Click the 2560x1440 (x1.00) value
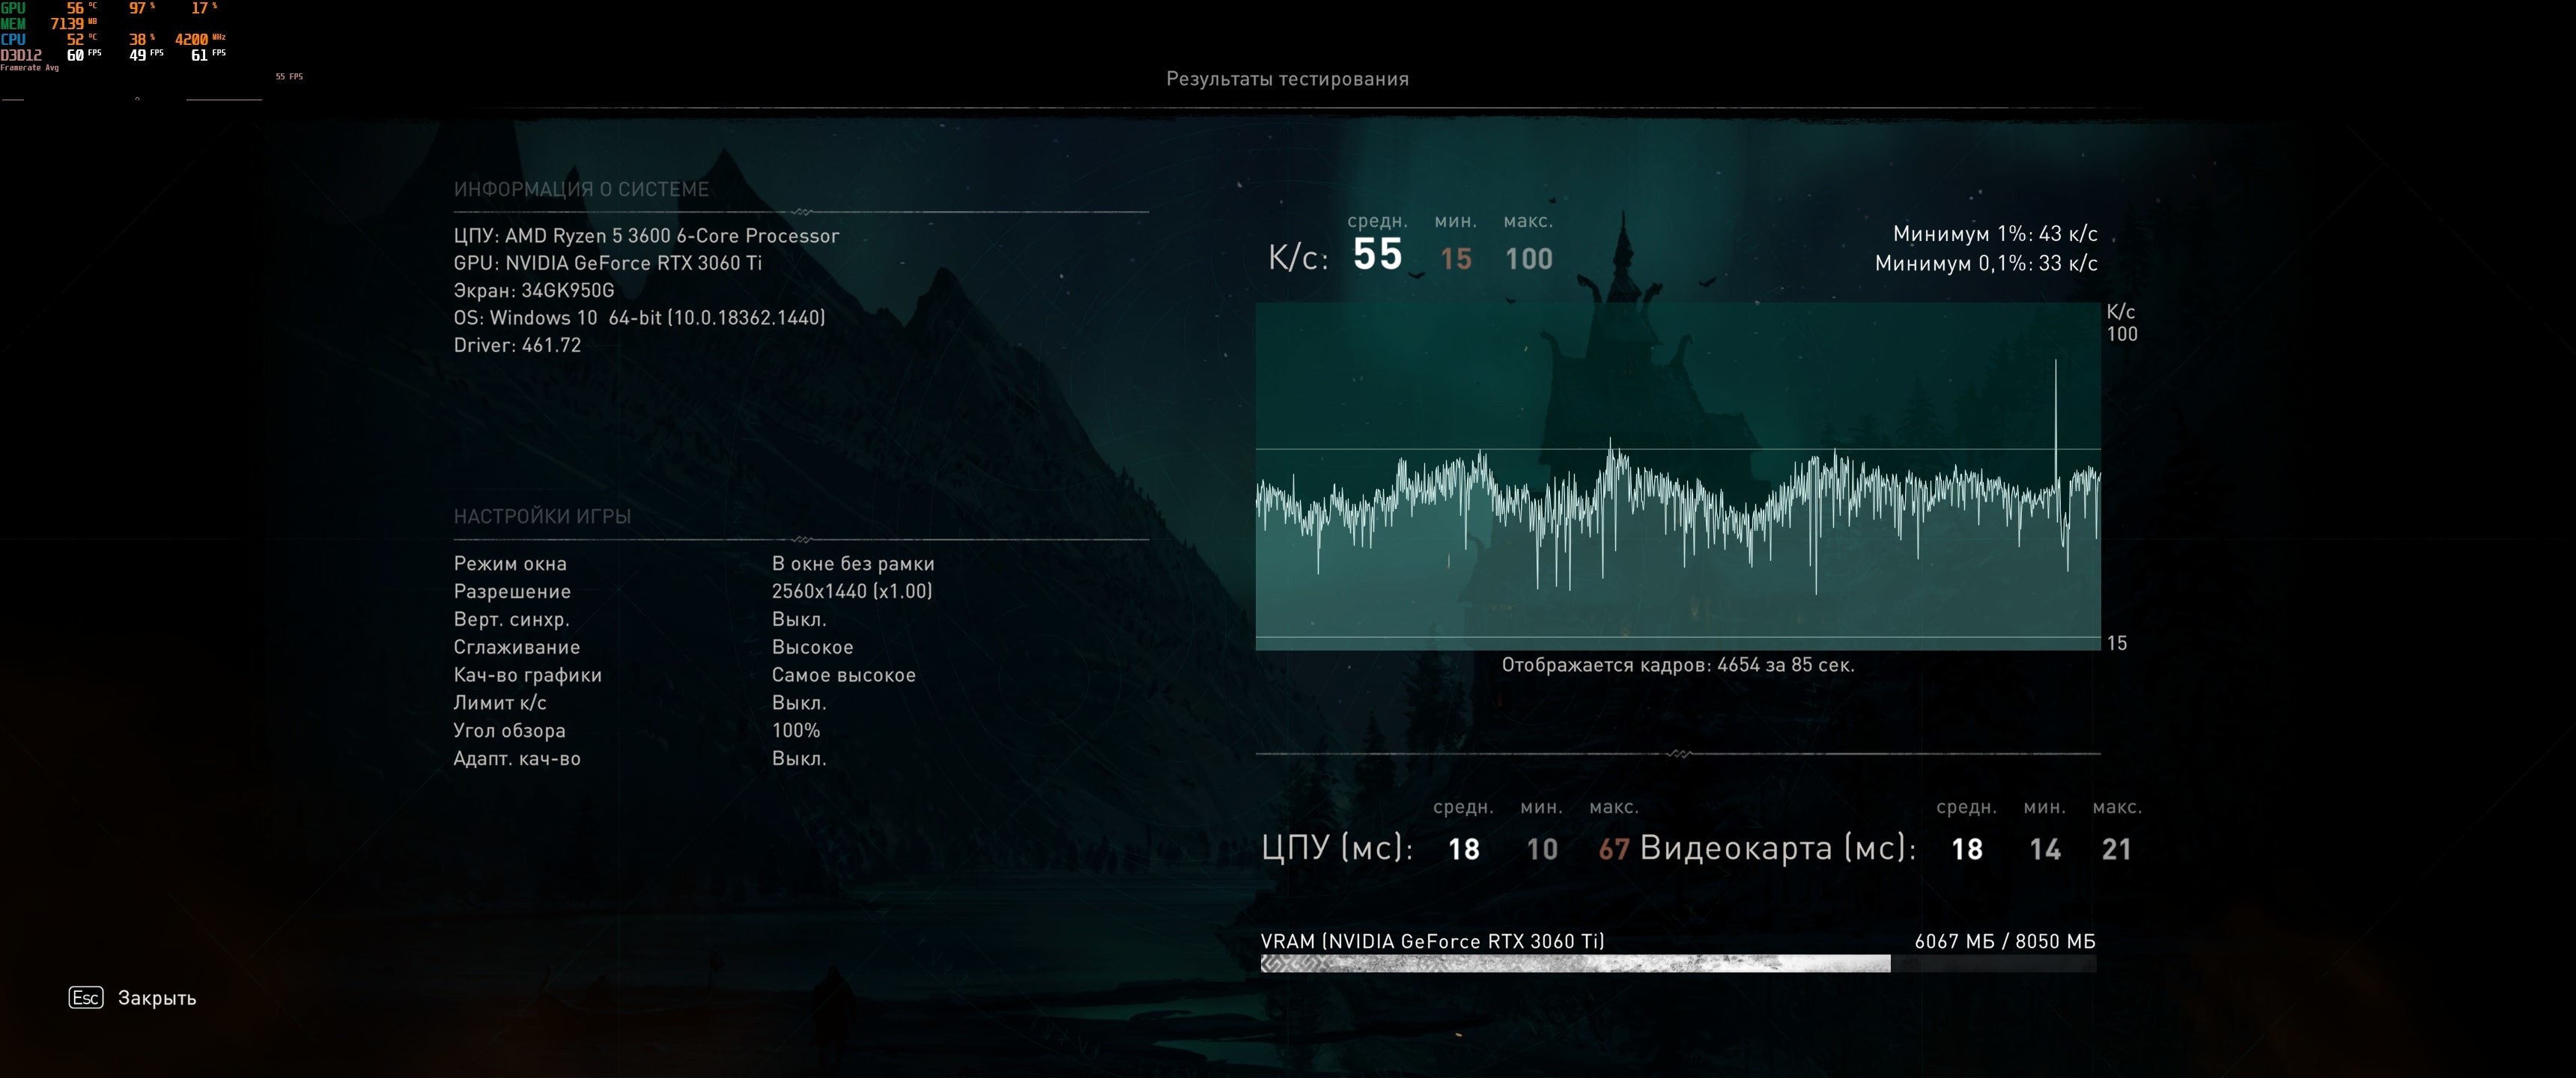 [852, 591]
